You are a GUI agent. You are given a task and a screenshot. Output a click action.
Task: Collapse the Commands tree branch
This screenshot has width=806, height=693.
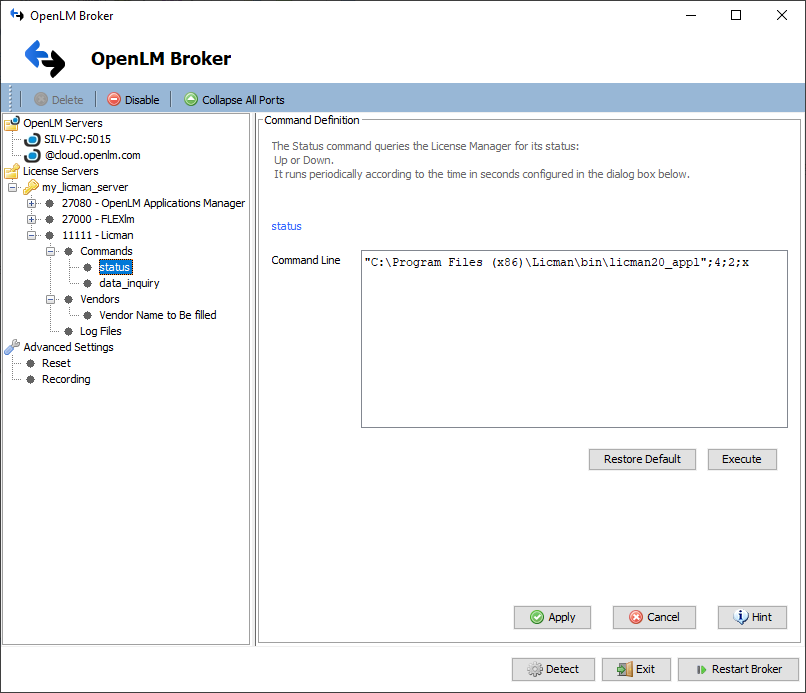(50, 251)
